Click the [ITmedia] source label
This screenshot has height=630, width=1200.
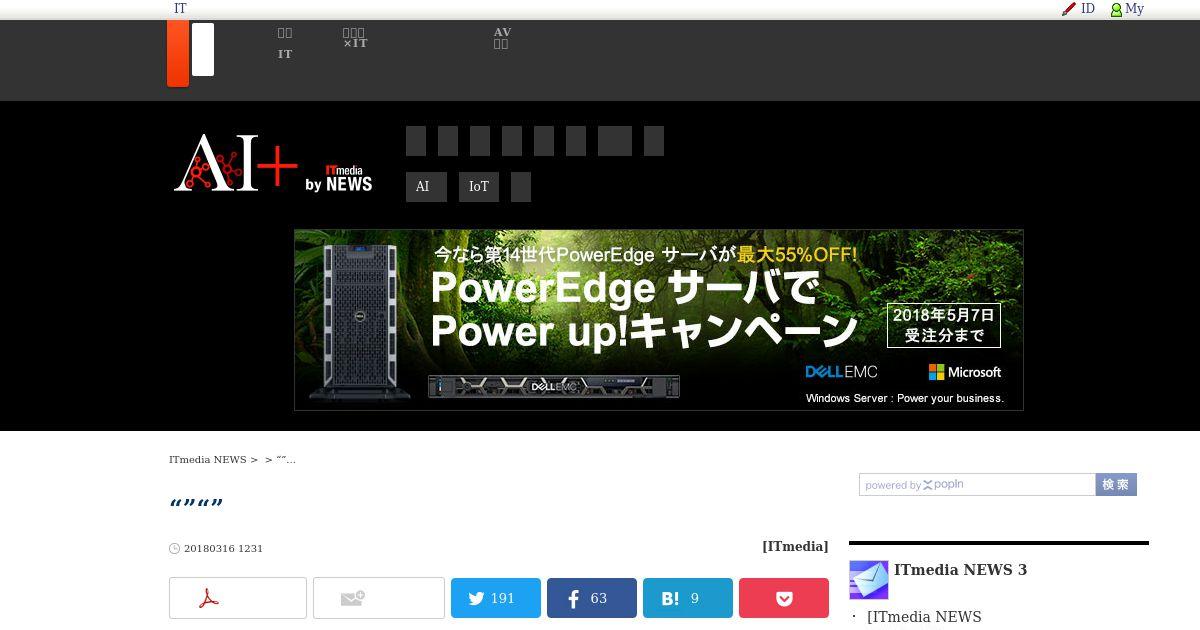click(795, 546)
